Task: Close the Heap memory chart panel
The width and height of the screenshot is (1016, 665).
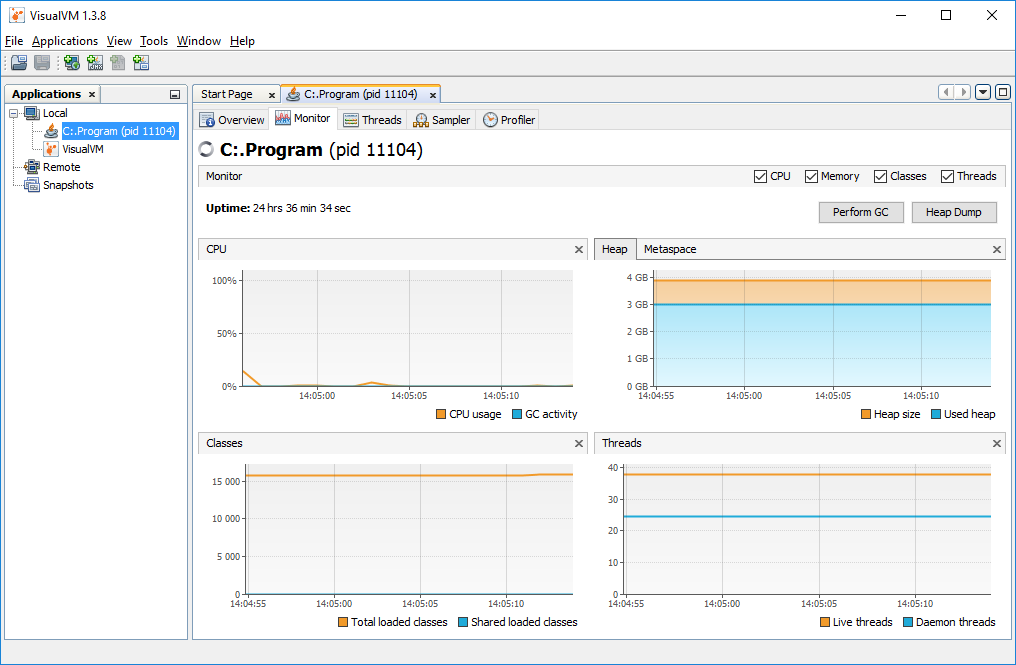Action: 997,250
